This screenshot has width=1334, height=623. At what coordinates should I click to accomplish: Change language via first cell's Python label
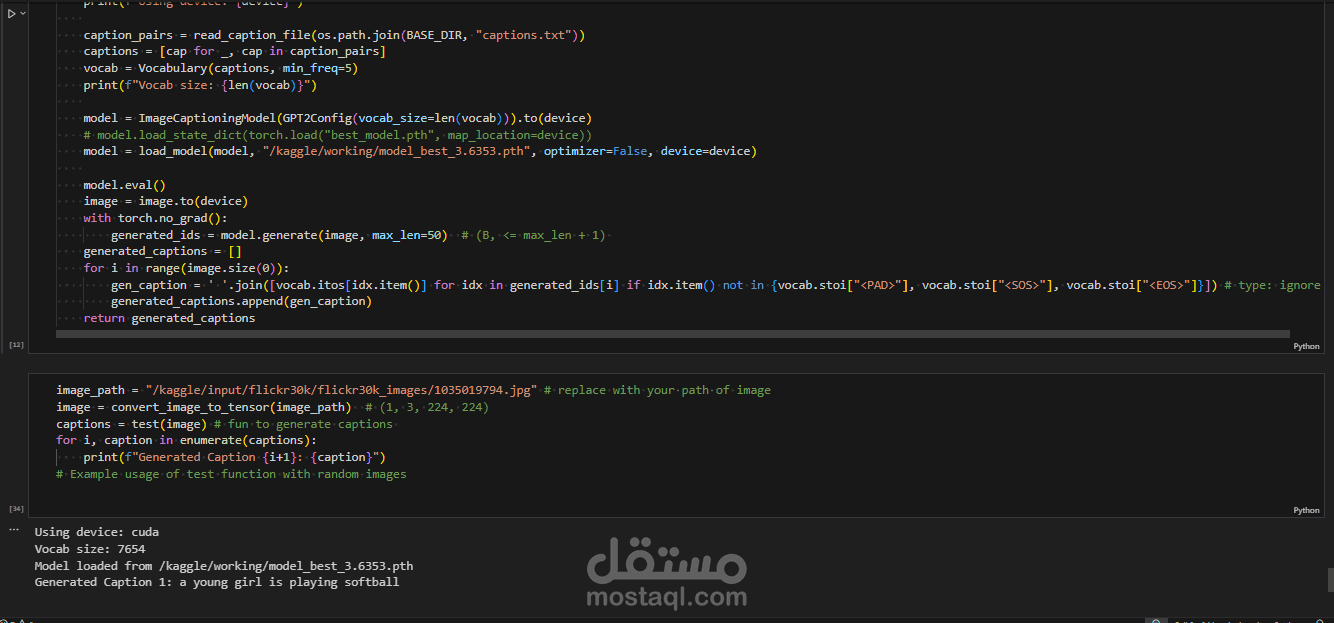tap(1306, 346)
